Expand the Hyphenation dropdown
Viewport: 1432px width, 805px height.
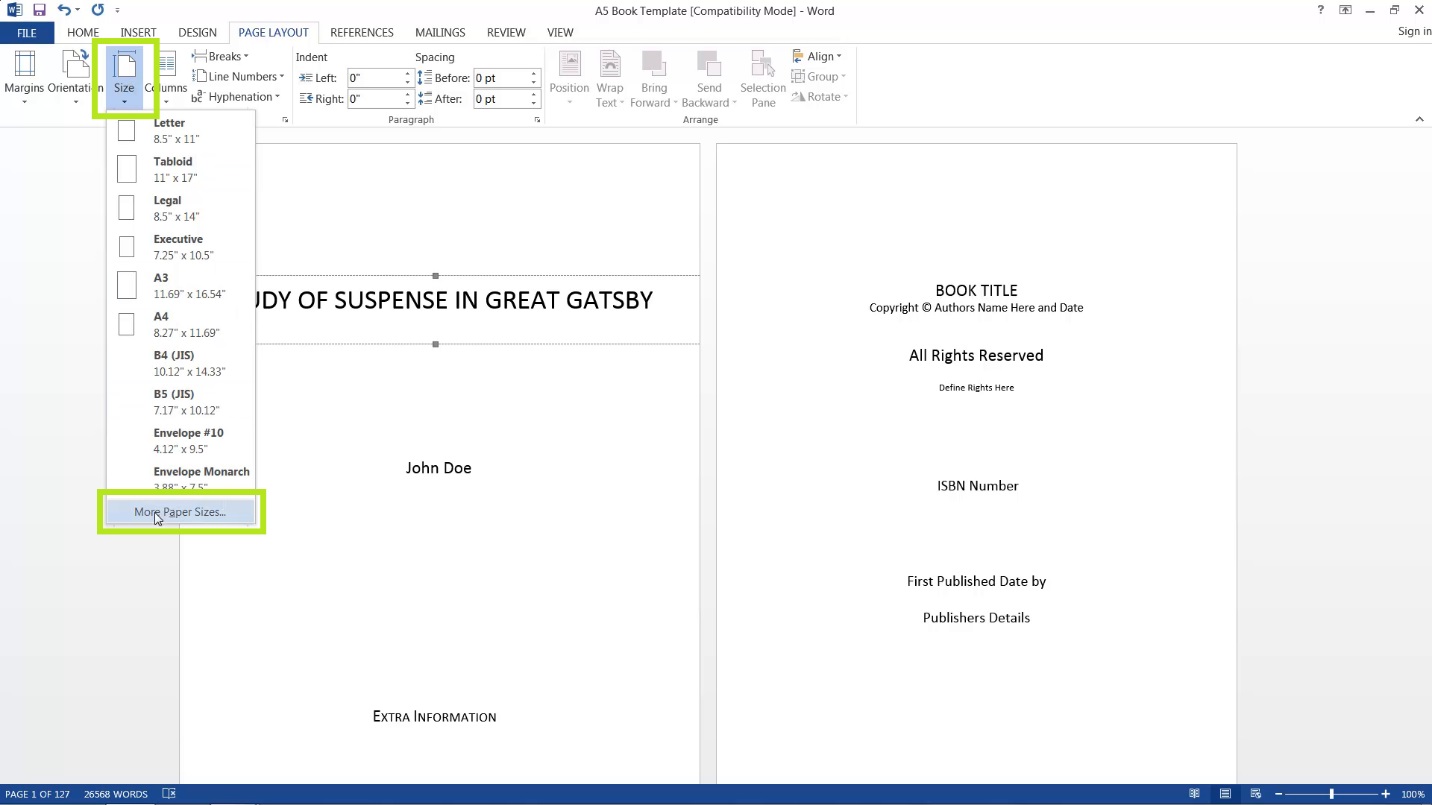277,97
